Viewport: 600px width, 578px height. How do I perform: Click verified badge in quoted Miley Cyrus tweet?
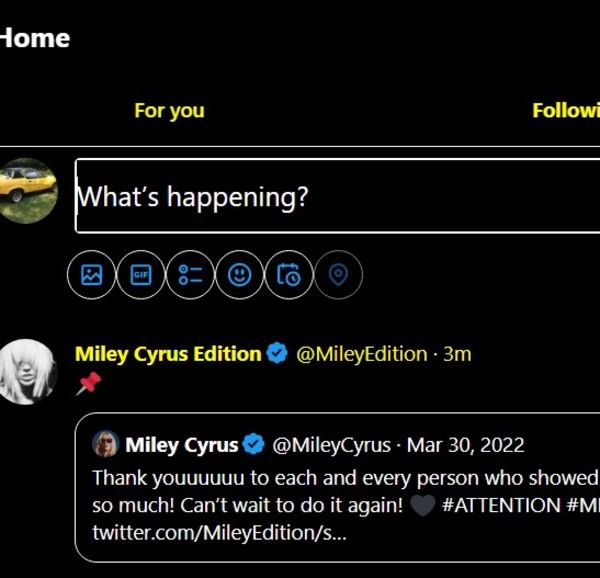pos(255,444)
